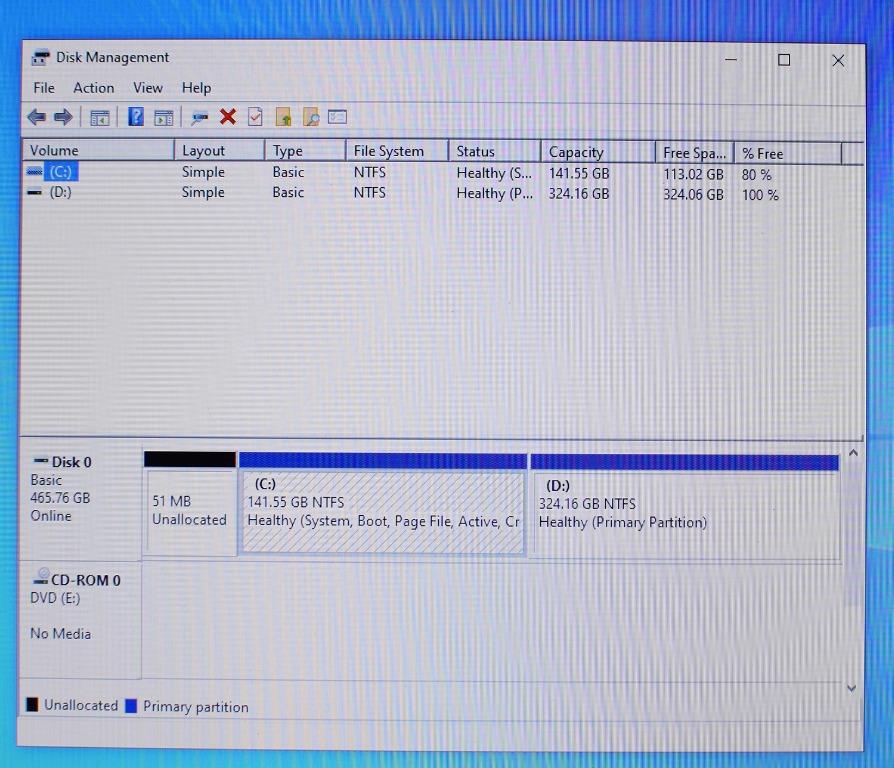Viewport: 894px width, 768px height.
Task: Open help using the question mark icon
Action: coord(136,117)
